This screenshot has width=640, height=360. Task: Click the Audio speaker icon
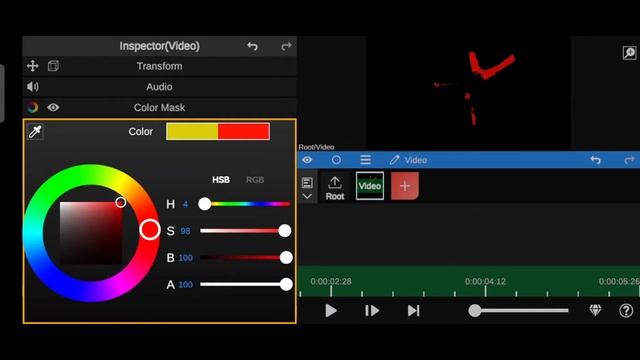coord(33,87)
